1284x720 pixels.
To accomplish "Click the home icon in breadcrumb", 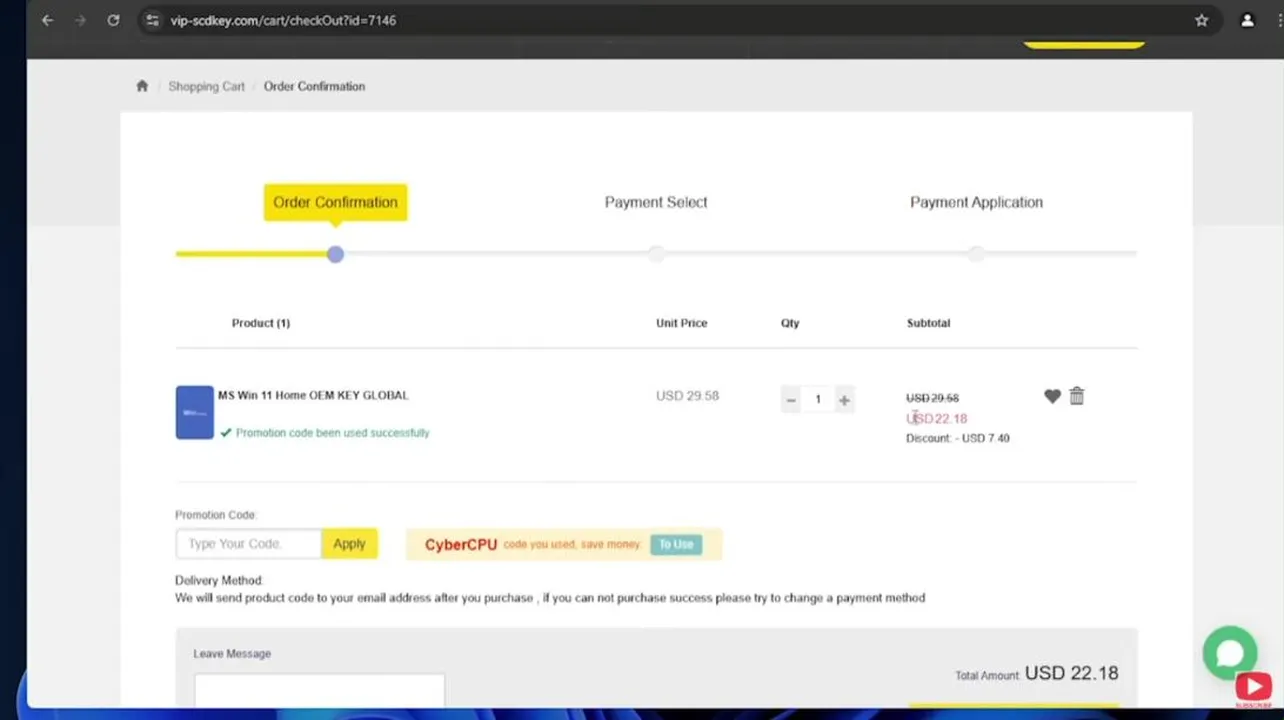I will click(142, 86).
